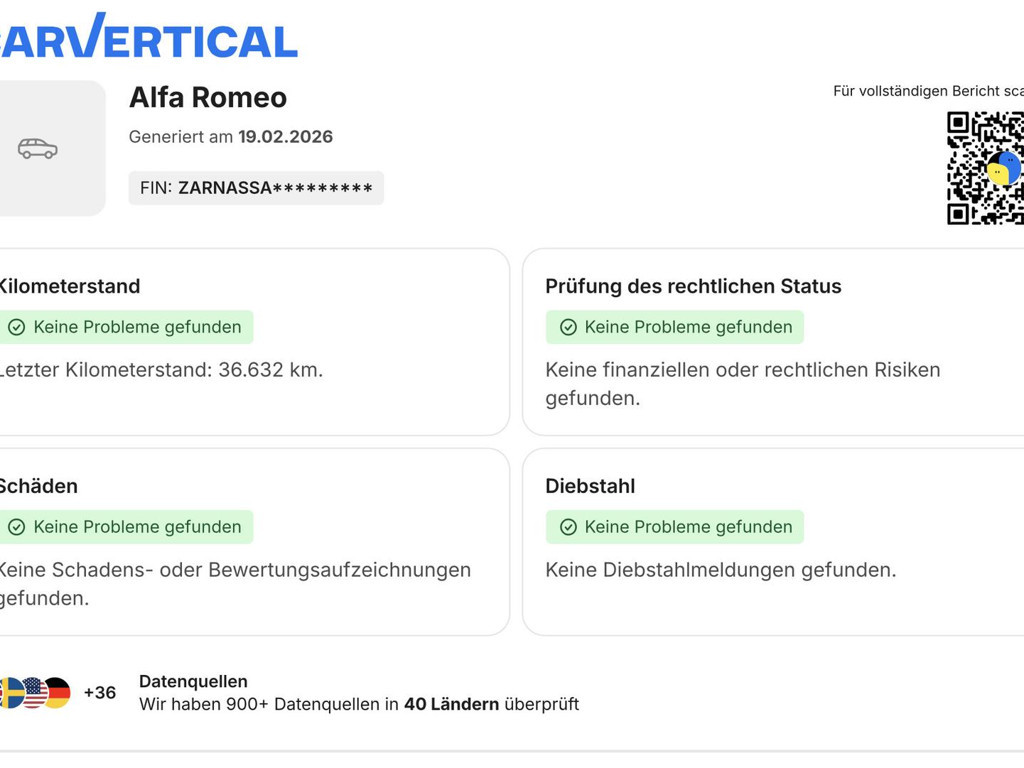Click the QR code for the full report
The image size is (1024, 768).
point(986,168)
